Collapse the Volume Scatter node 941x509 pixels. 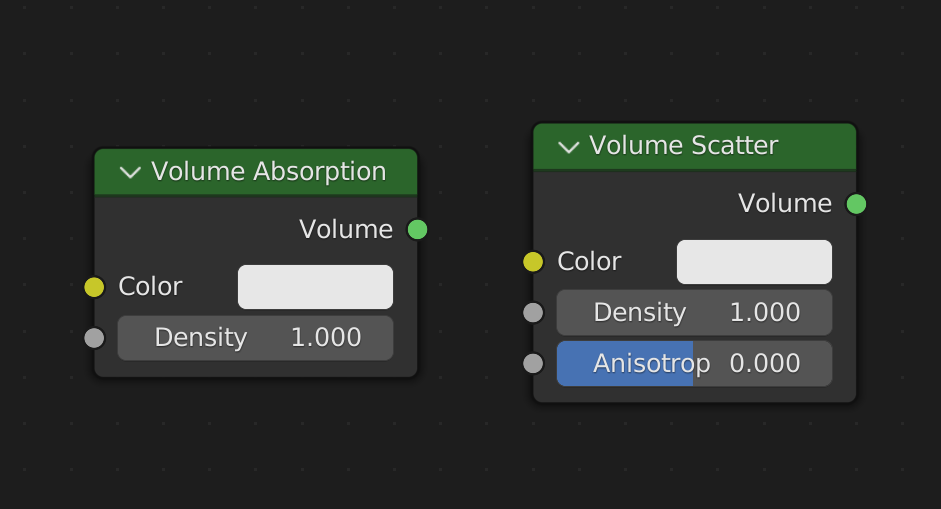[x=569, y=147]
